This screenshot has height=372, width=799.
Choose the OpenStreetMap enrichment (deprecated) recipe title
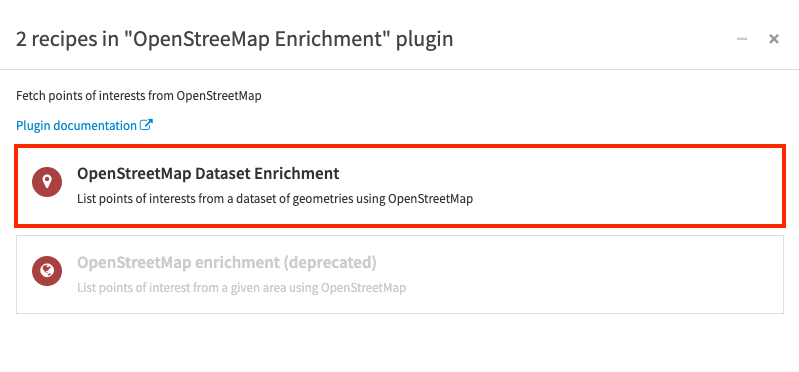[x=227, y=263]
